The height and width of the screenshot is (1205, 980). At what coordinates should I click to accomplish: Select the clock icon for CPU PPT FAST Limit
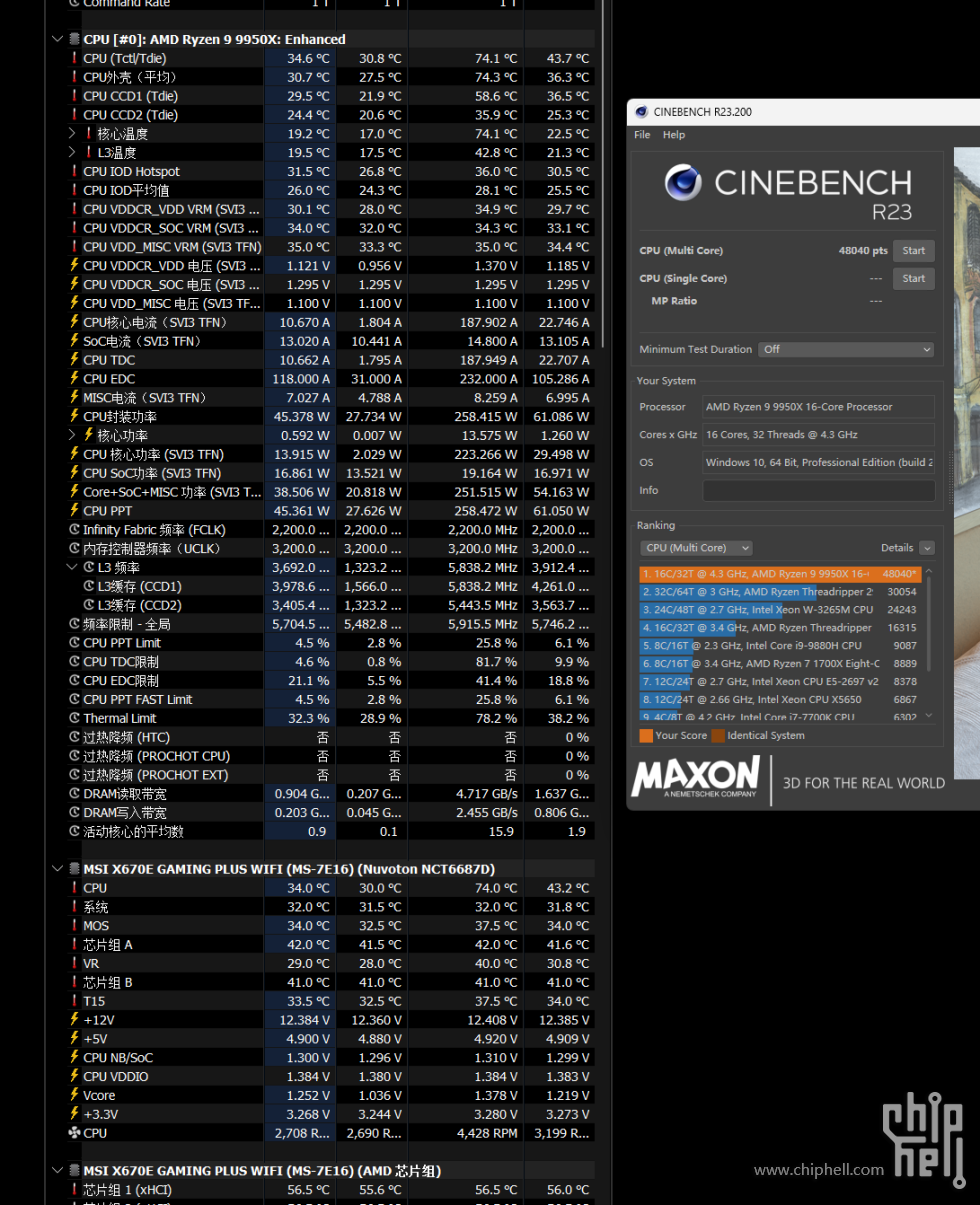[74, 699]
